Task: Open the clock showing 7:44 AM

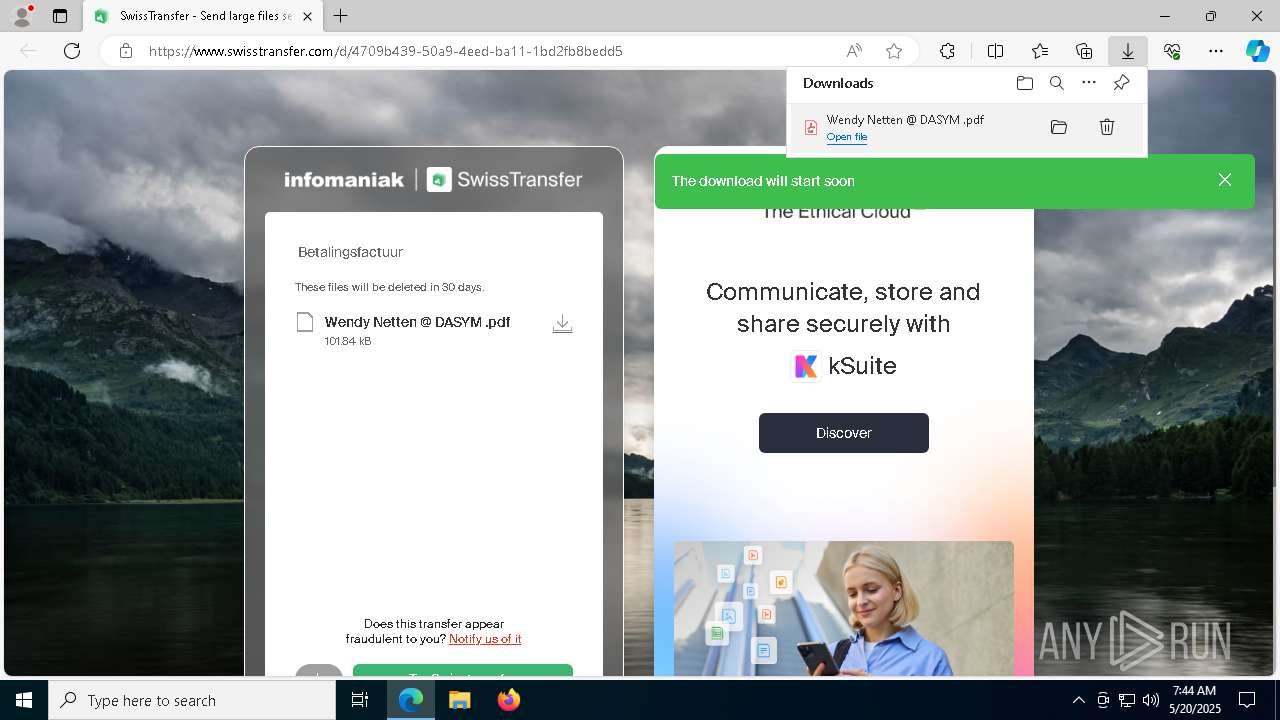Action: (1194, 700)
